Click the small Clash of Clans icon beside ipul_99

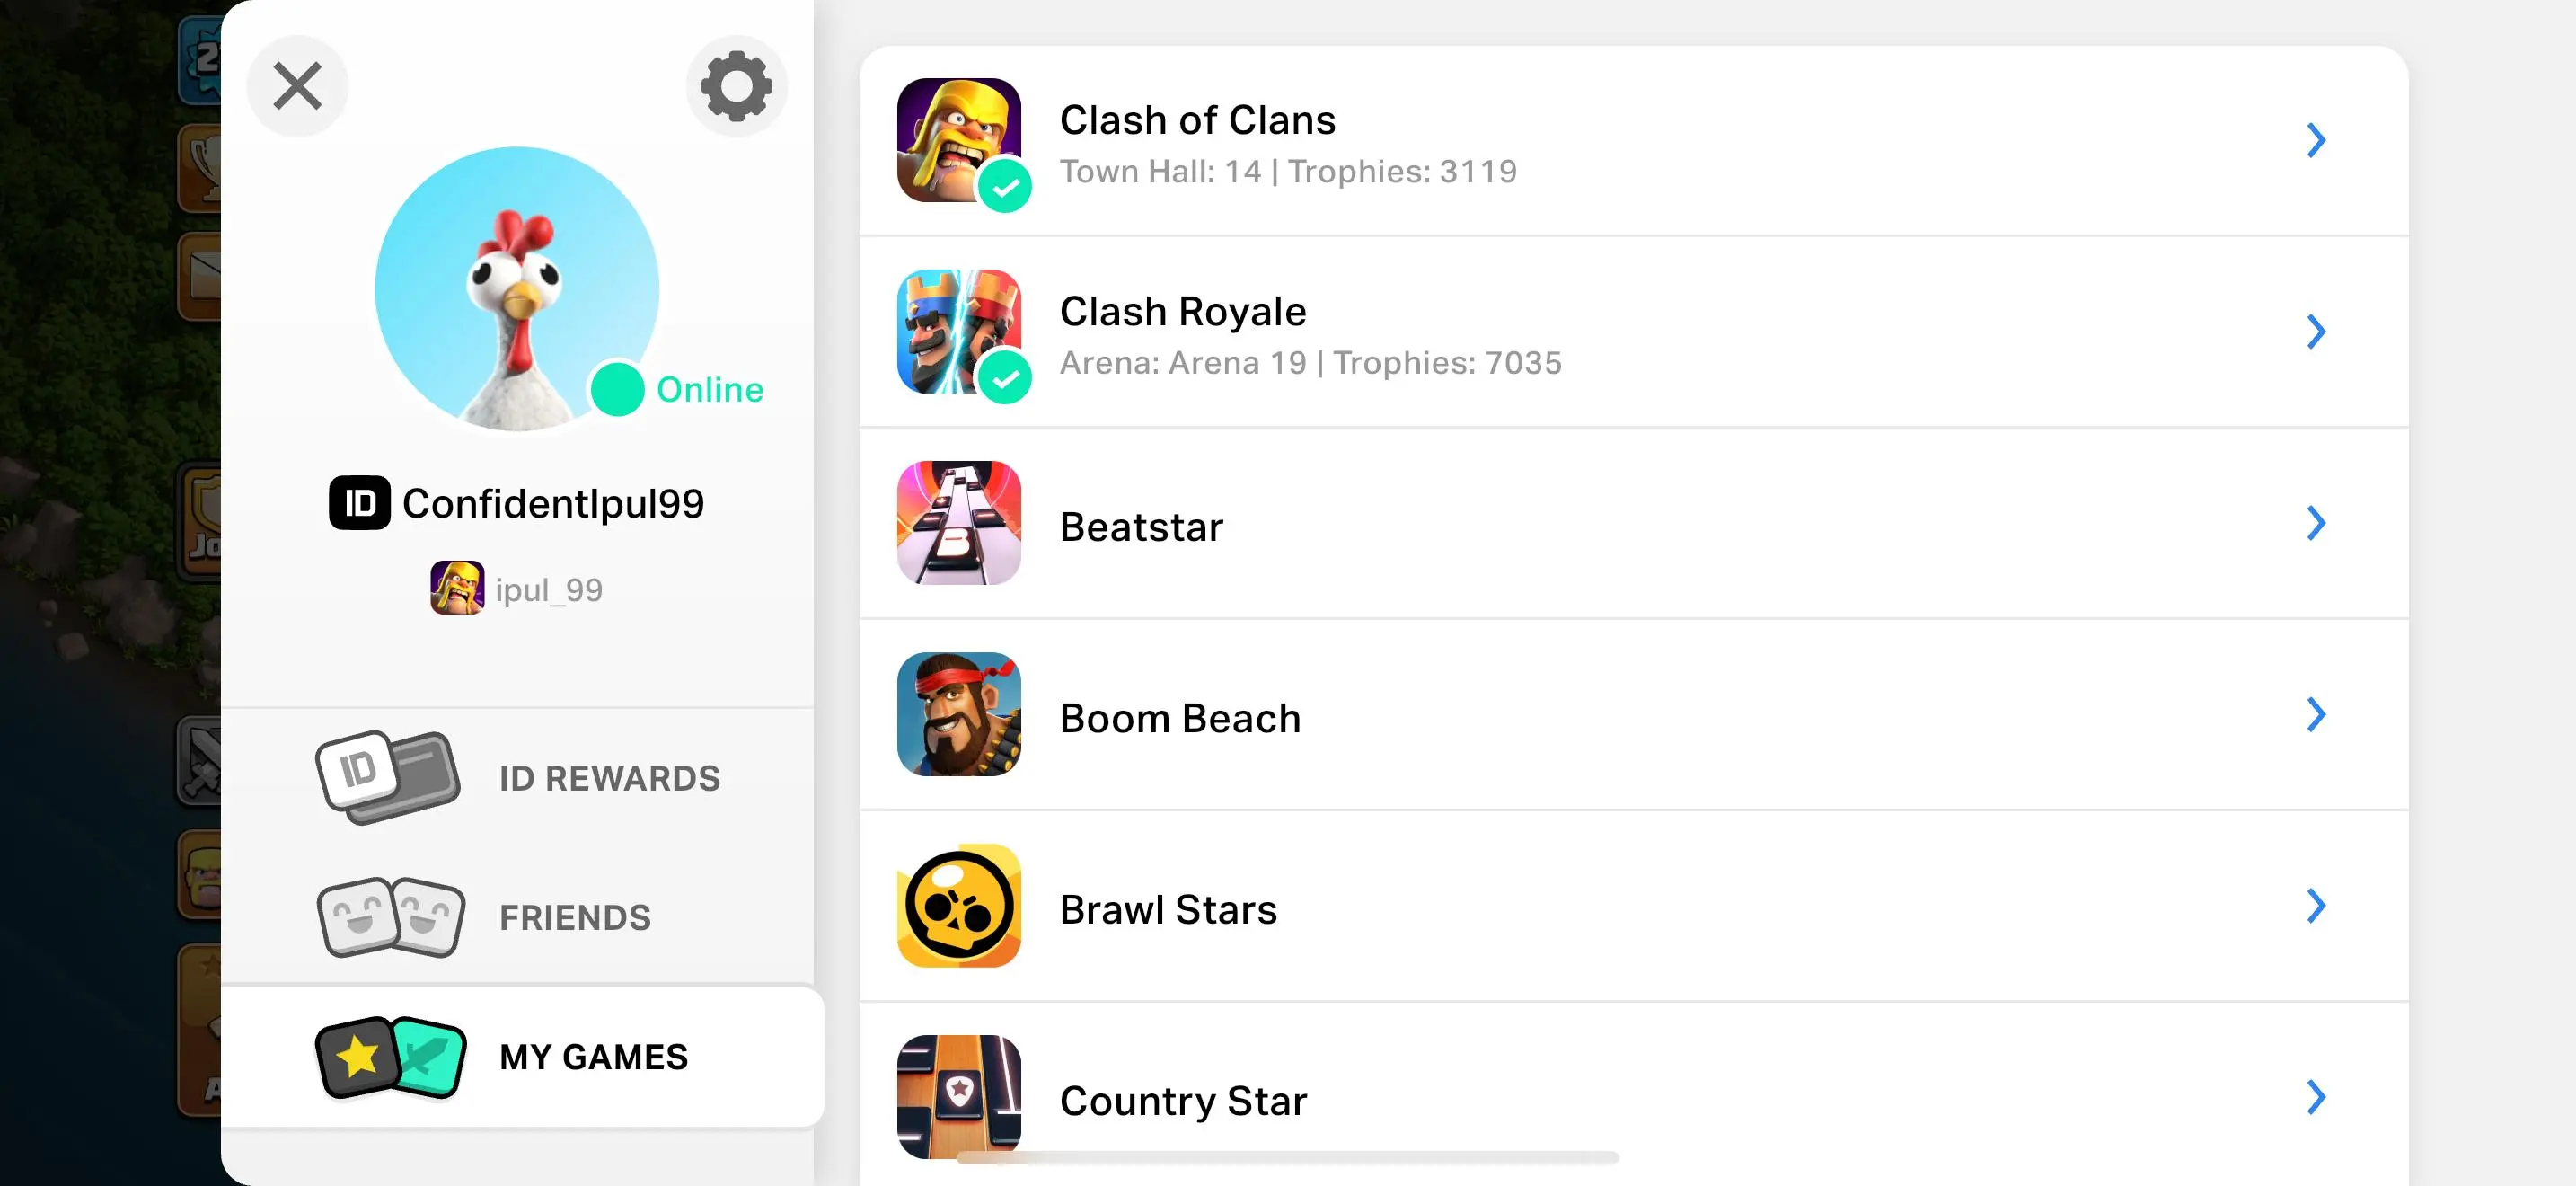tap(457, 588)
